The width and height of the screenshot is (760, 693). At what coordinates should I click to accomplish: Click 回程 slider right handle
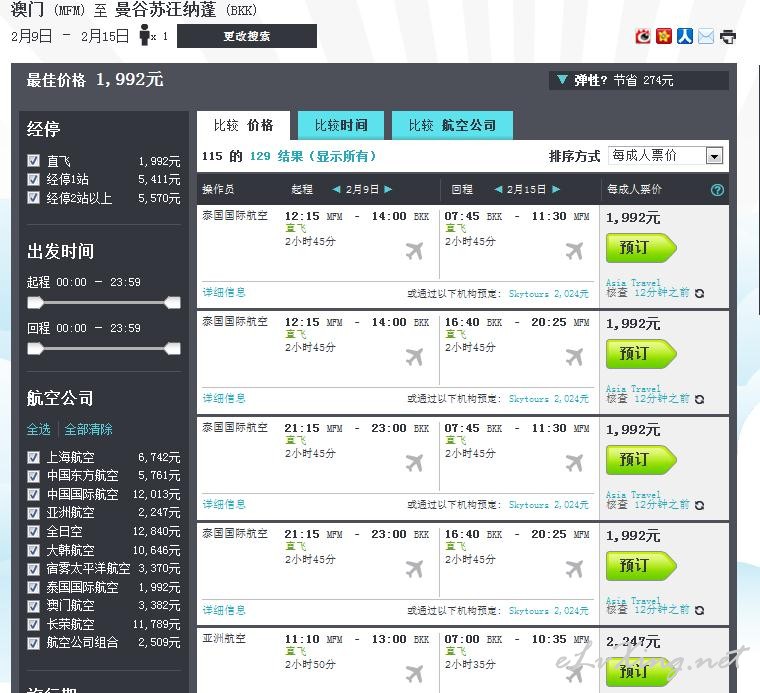[173, 349]
